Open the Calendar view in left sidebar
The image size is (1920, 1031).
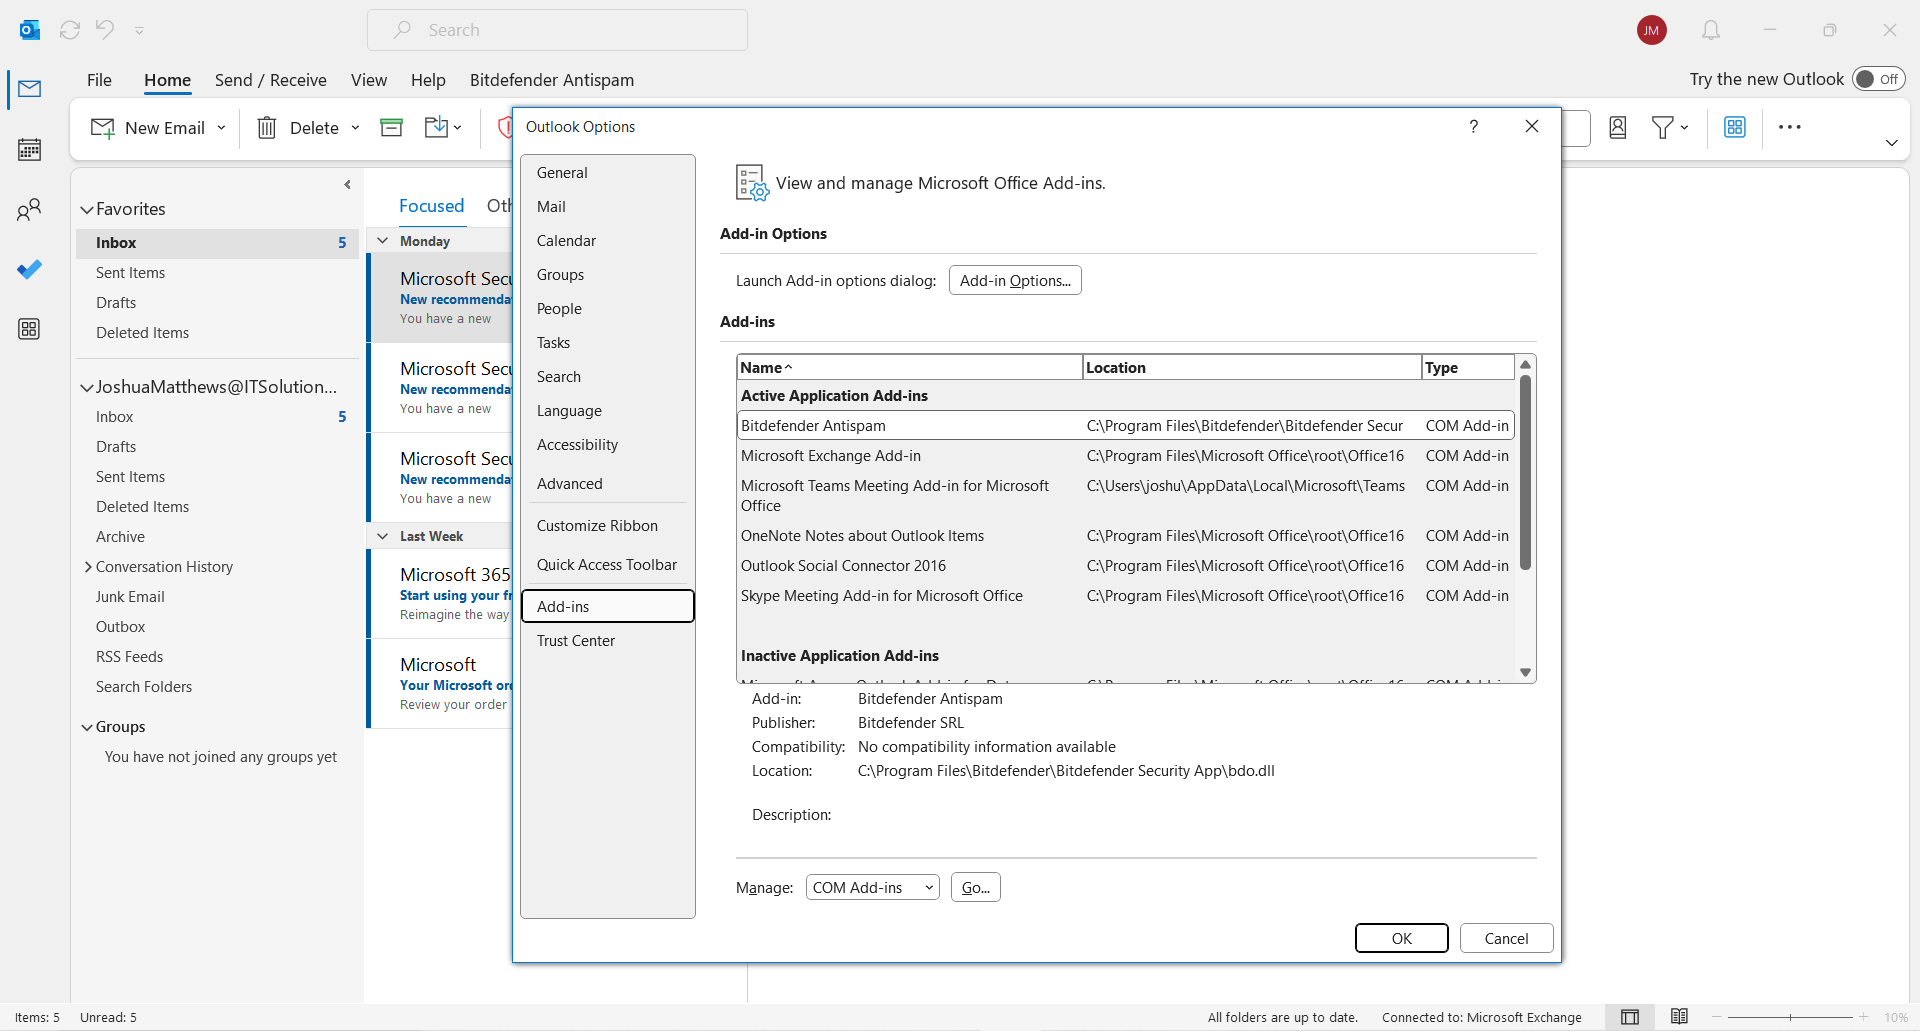click(x=30, y=150)
